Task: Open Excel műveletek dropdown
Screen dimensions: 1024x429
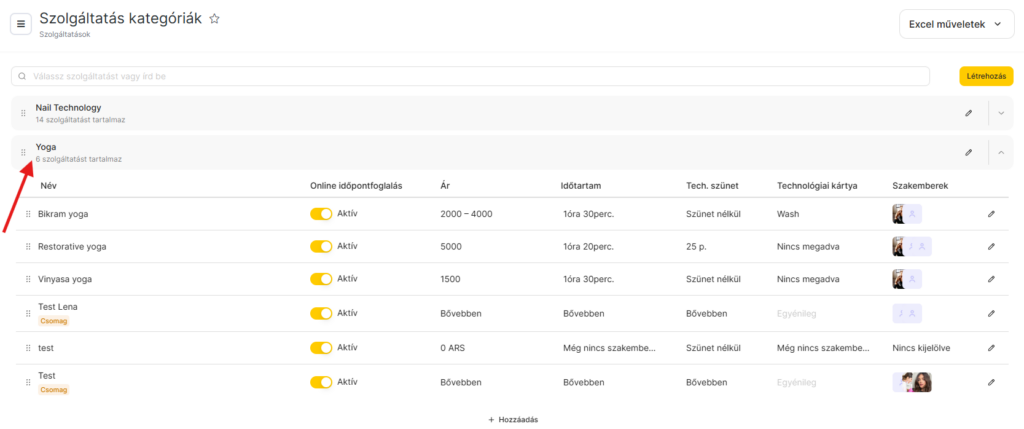Action: tap(955, 24)
